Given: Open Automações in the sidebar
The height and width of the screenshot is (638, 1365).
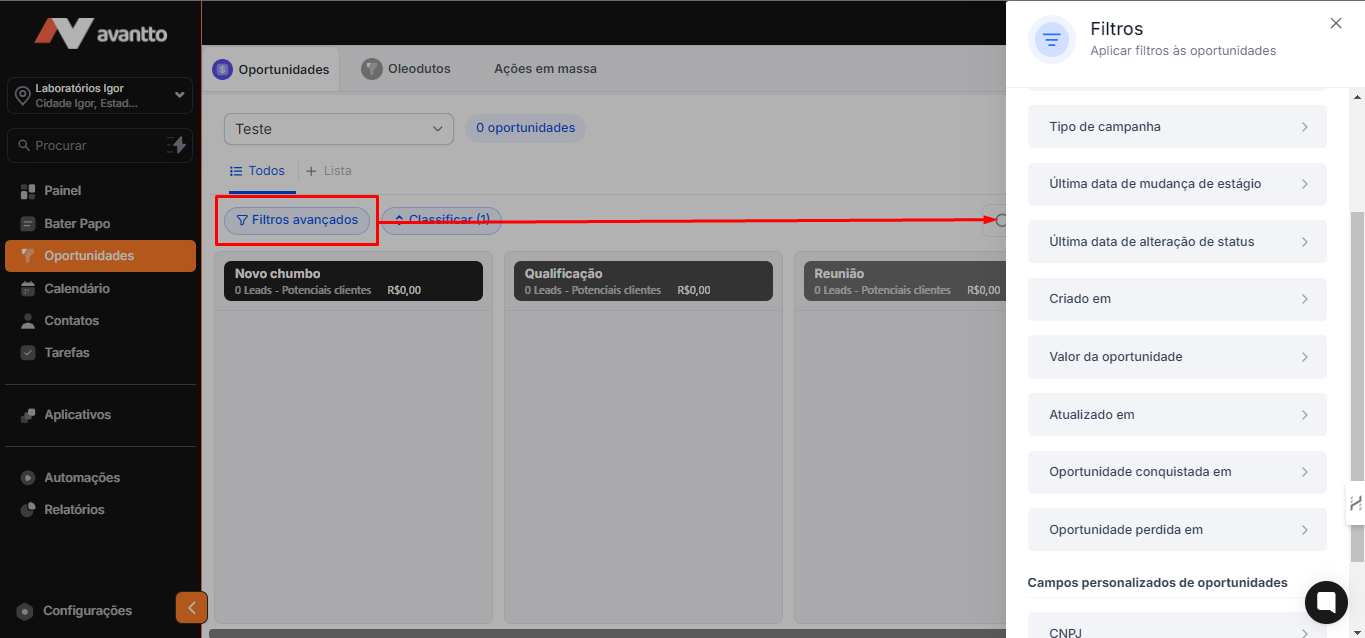Looking at the screenshot, I should pos(81,478).
